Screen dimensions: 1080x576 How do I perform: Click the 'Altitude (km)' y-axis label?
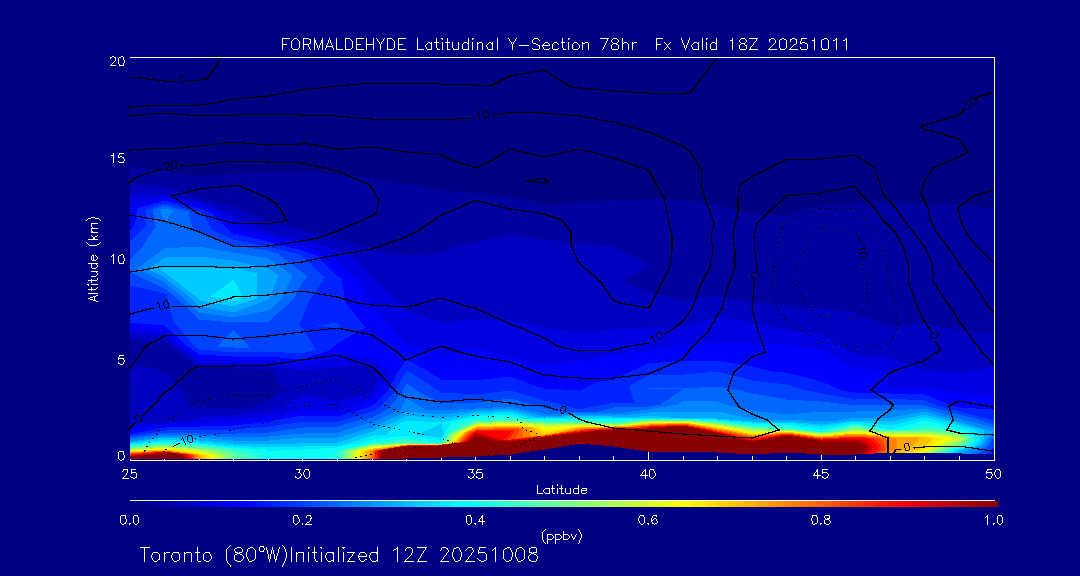pos(93,259)
